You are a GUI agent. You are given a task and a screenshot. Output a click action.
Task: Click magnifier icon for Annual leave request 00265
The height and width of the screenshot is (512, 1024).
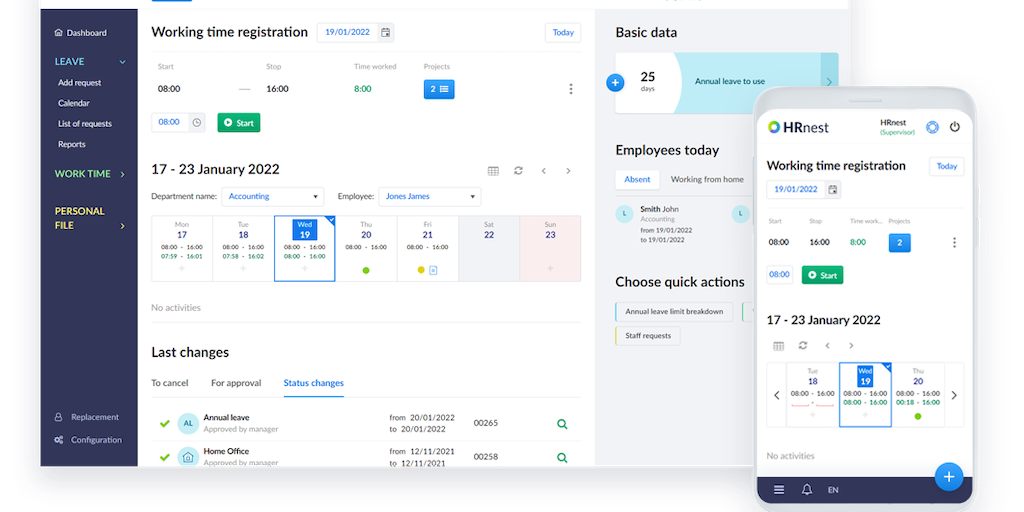point(562,424)
